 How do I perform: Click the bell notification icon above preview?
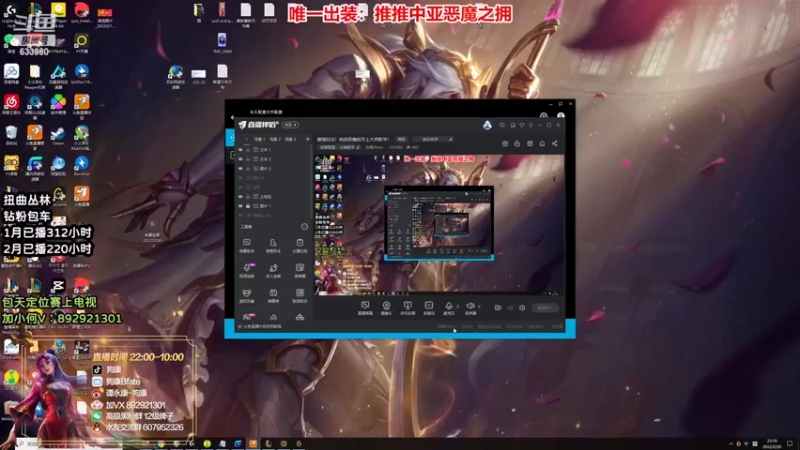542,143
